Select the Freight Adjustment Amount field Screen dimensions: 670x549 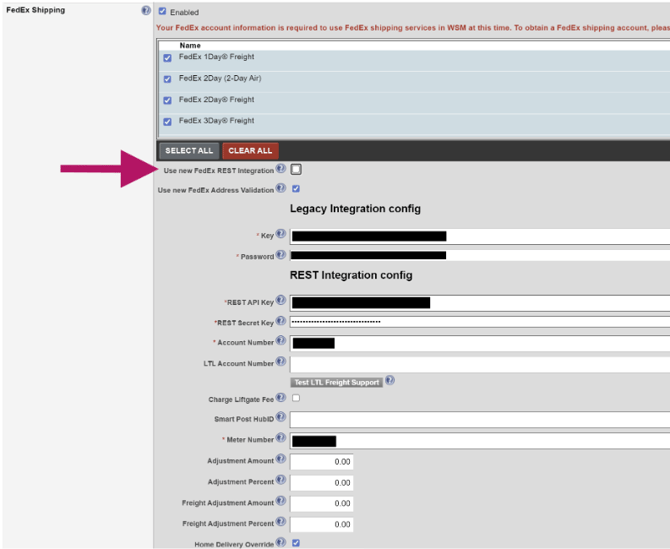322,504
